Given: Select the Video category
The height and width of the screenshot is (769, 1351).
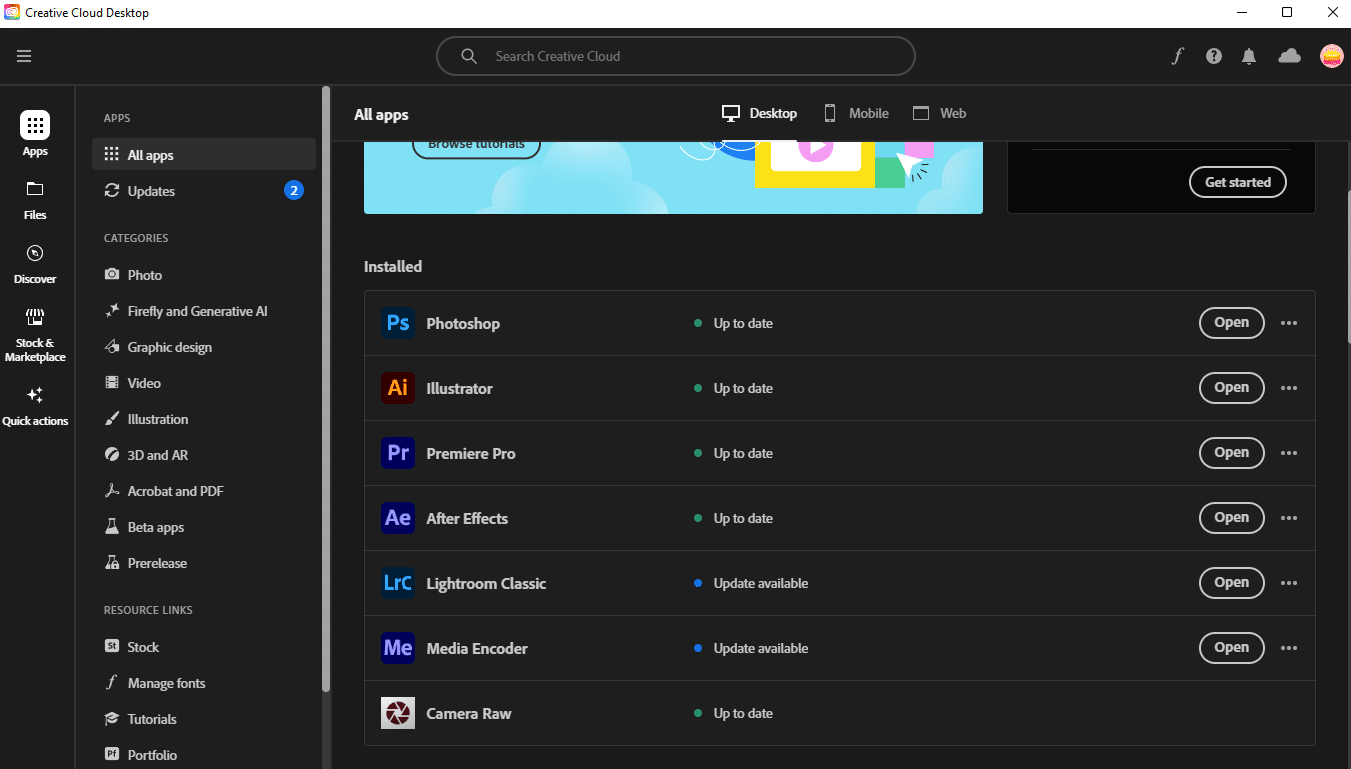Looking at the screenshot, I should [x=204, y=383].
